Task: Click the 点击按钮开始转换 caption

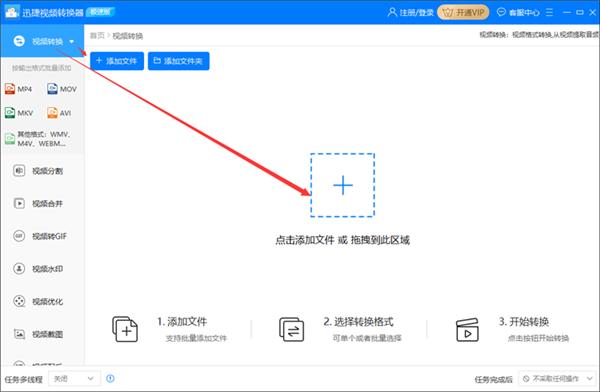Action: pyautogui.click(x=538, y=338)
